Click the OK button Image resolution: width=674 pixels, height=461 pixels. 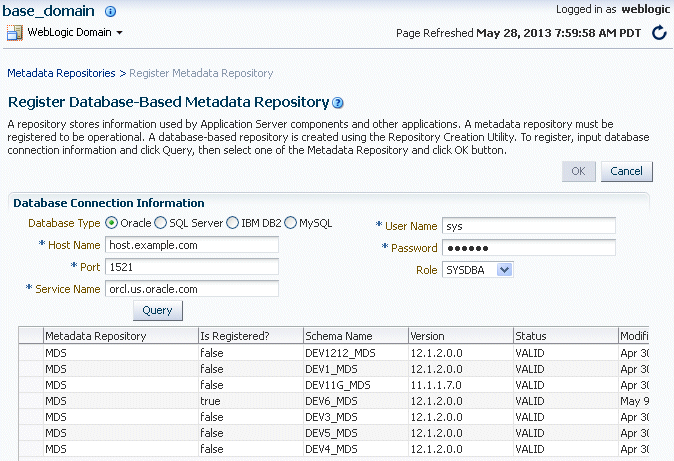[579, 171]
